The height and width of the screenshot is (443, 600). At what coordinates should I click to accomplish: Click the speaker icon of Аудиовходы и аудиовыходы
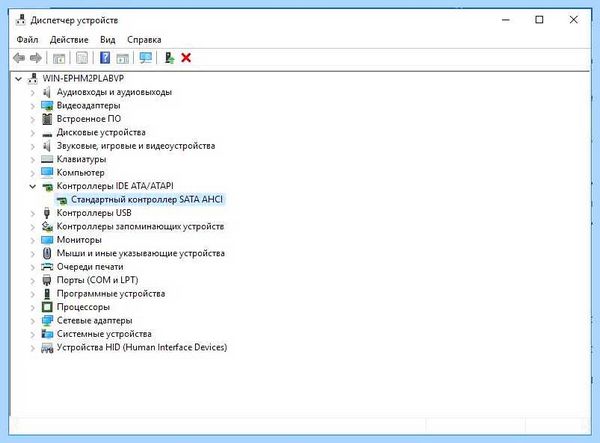point(47,92)
